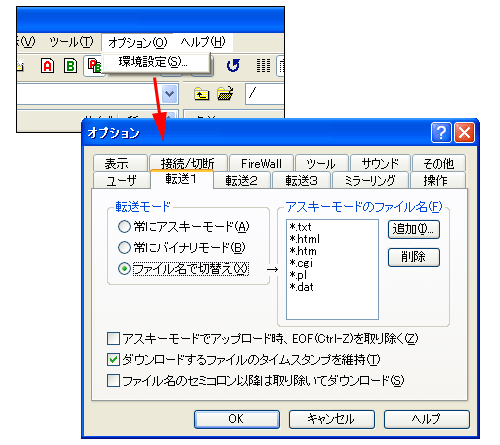Select the 常にバイナリモード radio button

coord(124,247)
